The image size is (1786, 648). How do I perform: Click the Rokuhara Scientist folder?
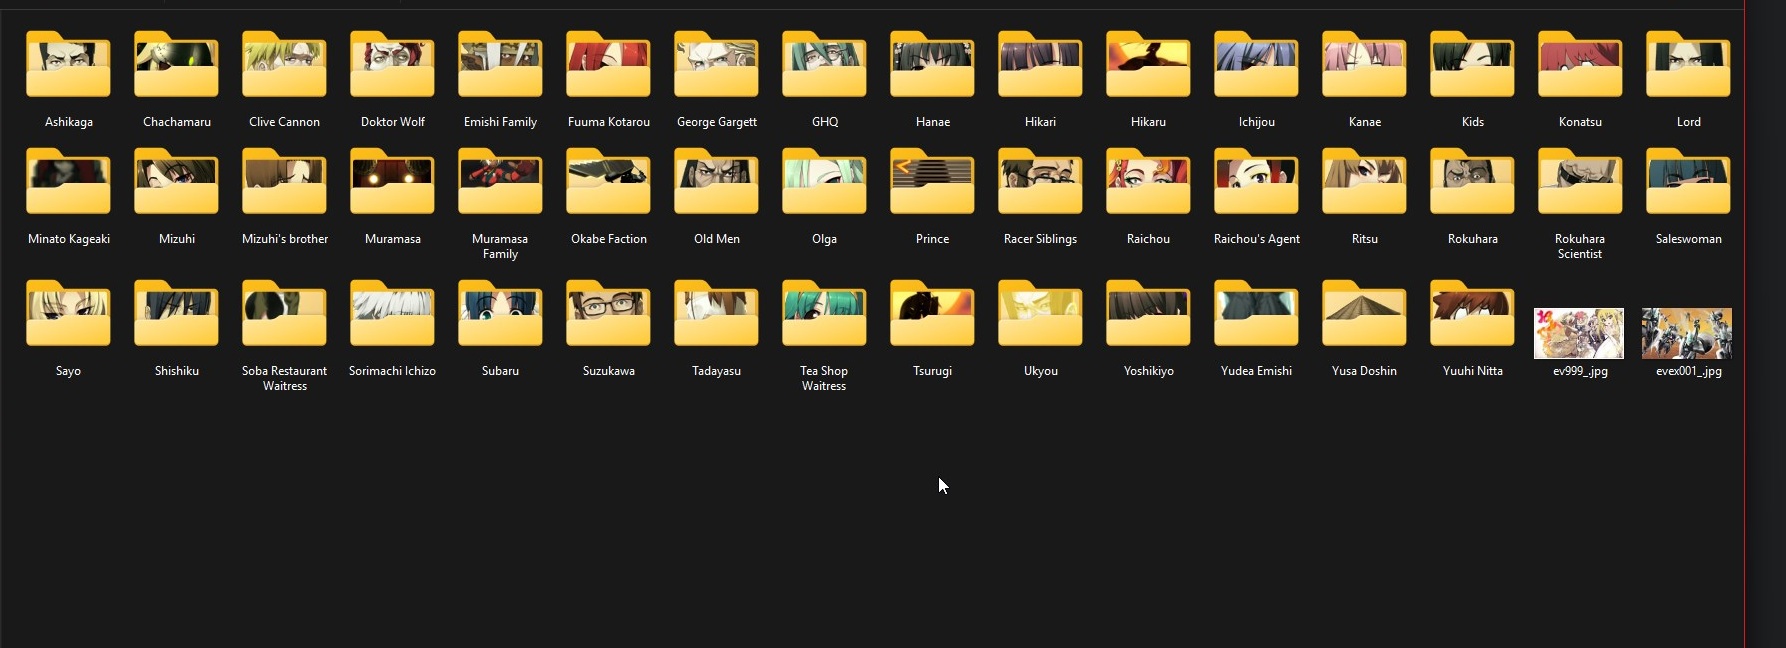click(x=1580, y=181)
